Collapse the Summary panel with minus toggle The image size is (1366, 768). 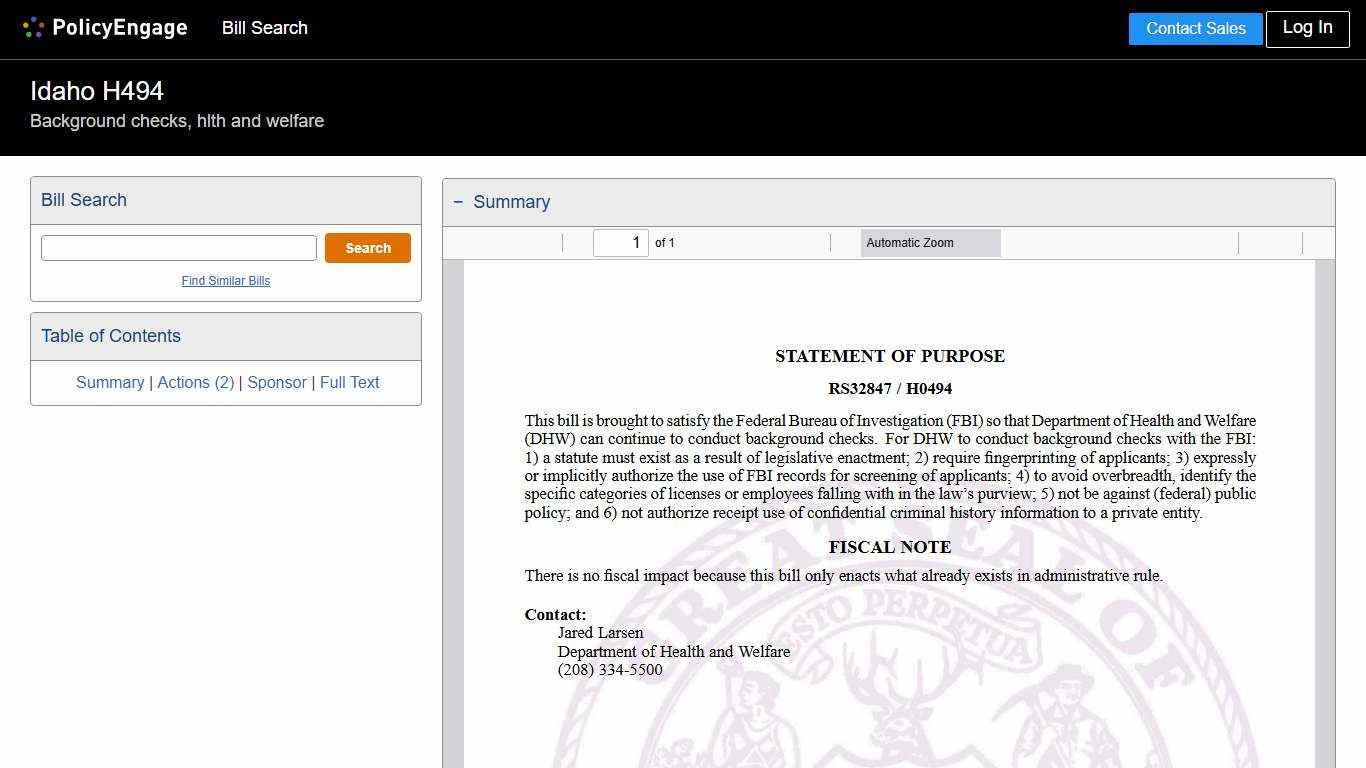(458, 202)
